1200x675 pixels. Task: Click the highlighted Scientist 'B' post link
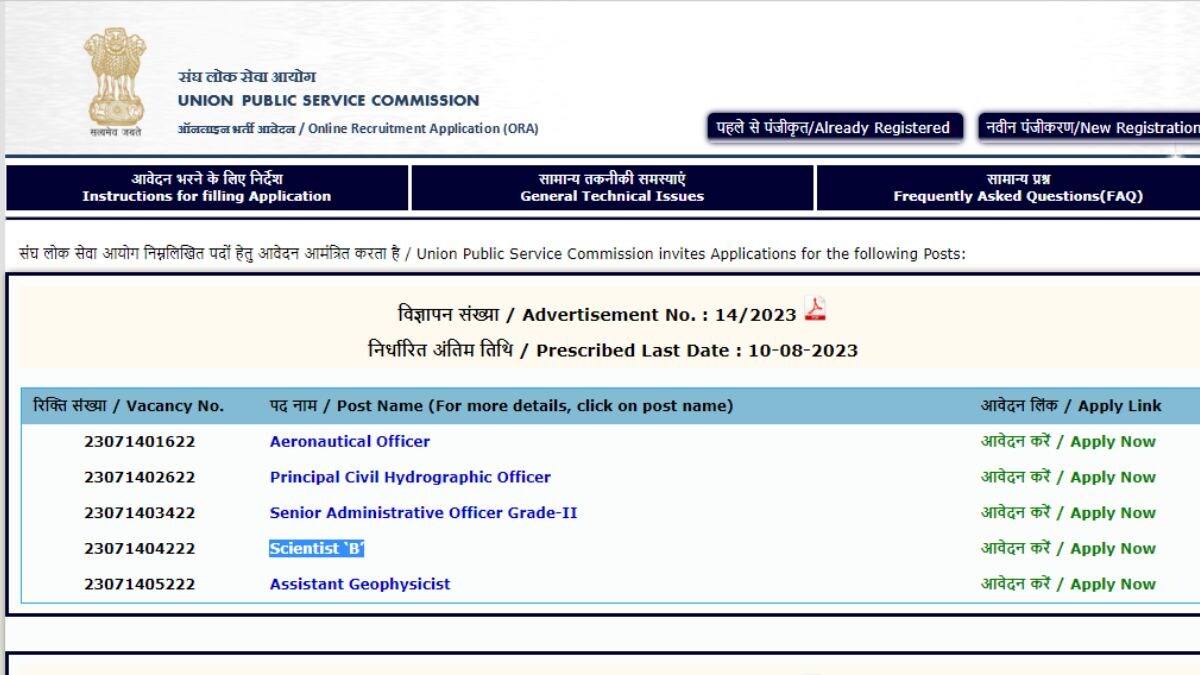pyautogui.click(x=316, y=549)
